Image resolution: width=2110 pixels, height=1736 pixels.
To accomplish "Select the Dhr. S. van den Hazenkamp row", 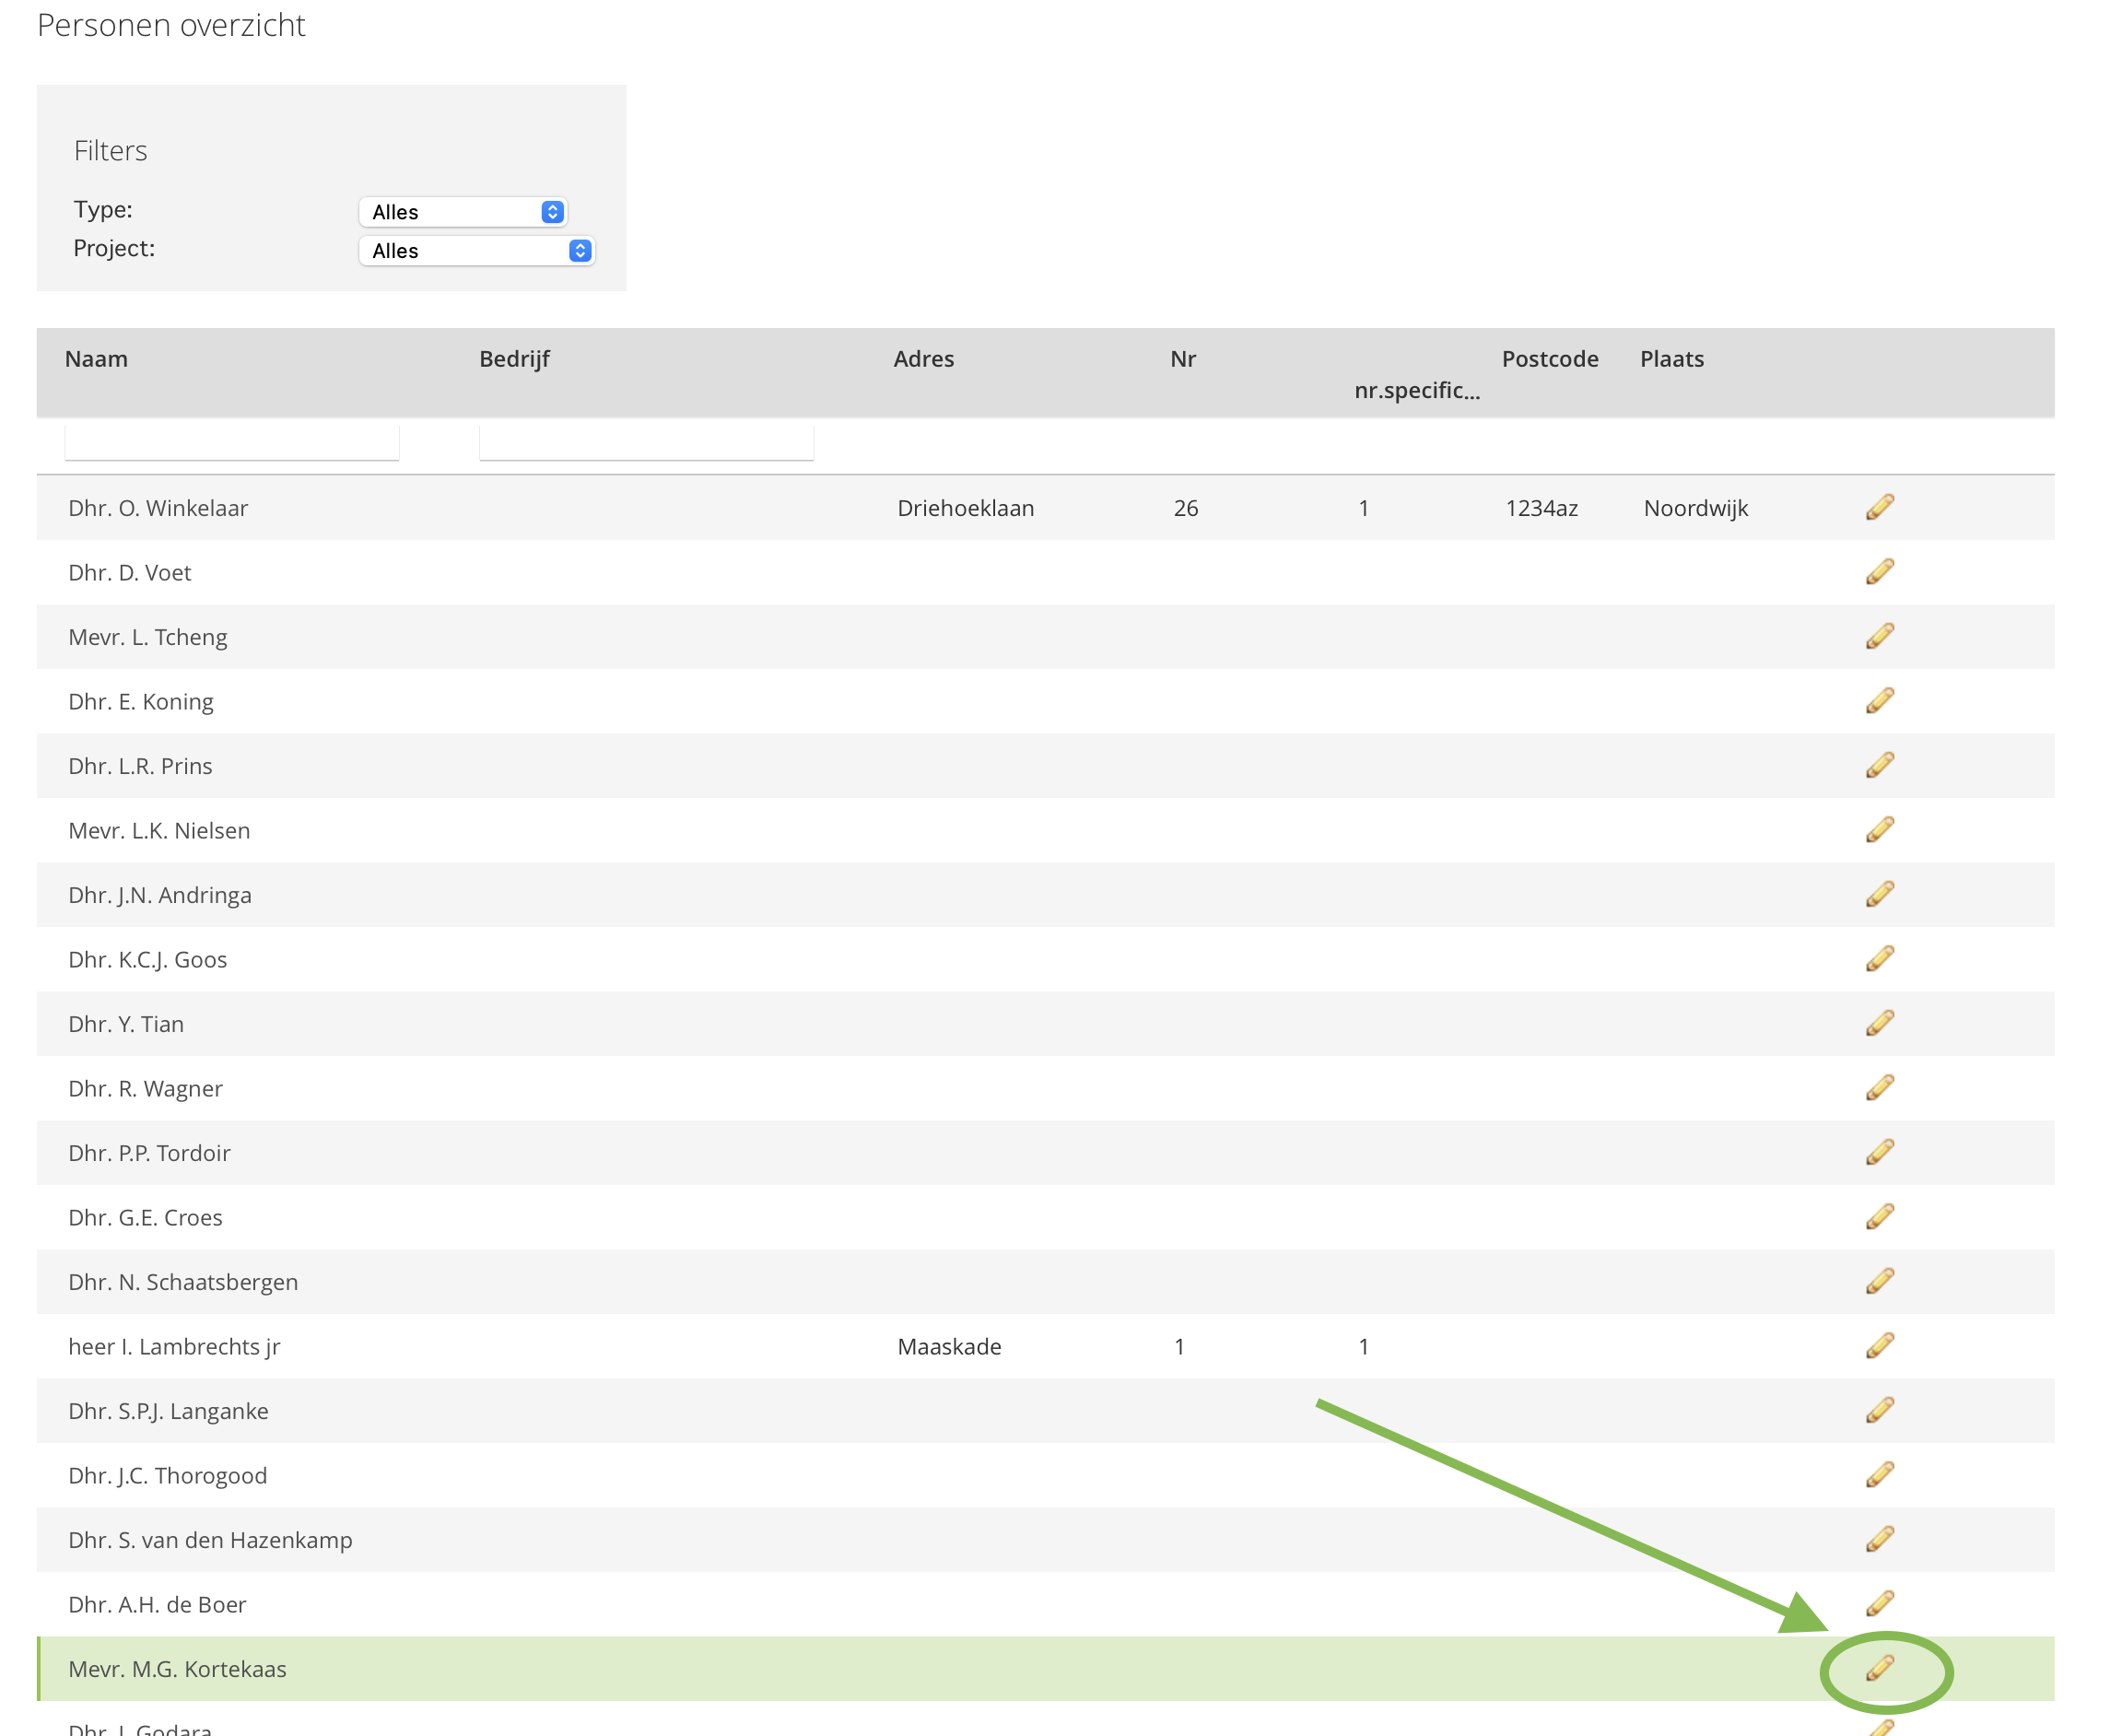I will 210,1540.
